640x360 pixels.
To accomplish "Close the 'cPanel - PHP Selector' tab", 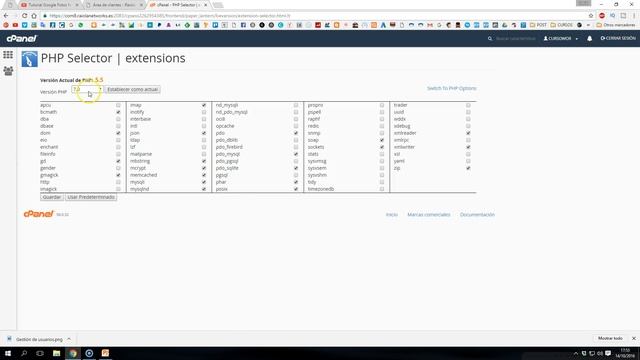I will (x=206, y=5).
